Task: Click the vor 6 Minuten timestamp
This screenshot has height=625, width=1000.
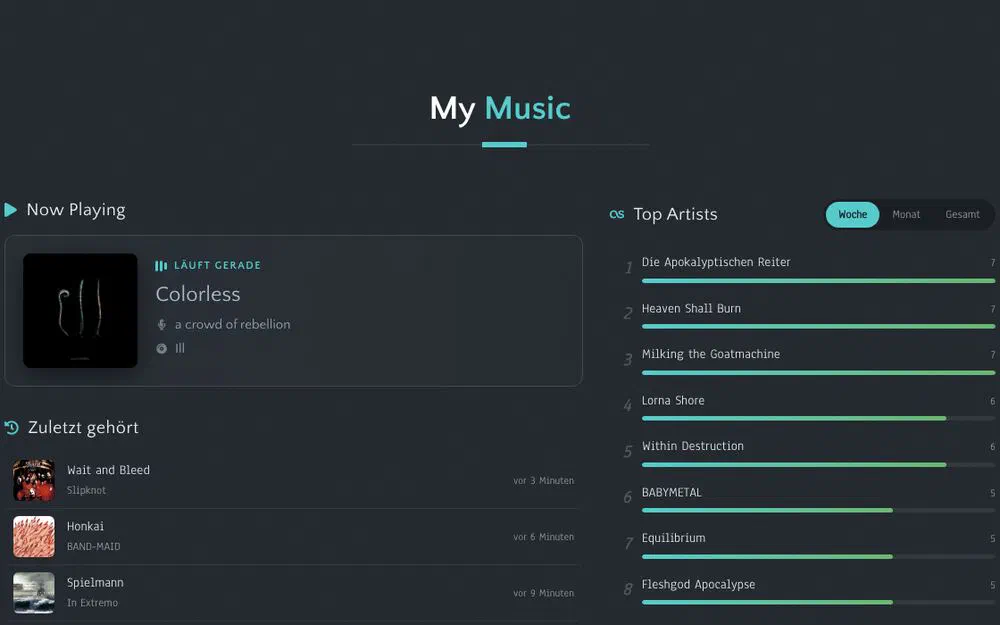Action: tap(543, 537)
